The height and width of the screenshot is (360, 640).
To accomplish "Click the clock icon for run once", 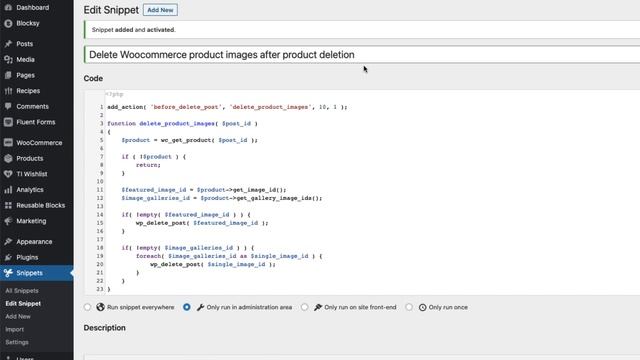I will [x=422, y=307].
